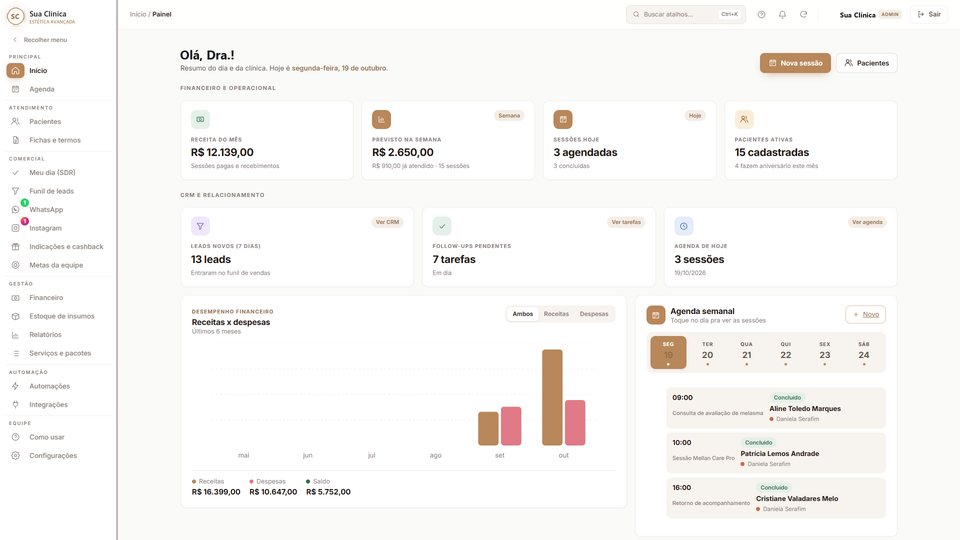Click the Leads novos funnel card icon
Viewport: 960px width, 540px height.
(x=200, y=226)
